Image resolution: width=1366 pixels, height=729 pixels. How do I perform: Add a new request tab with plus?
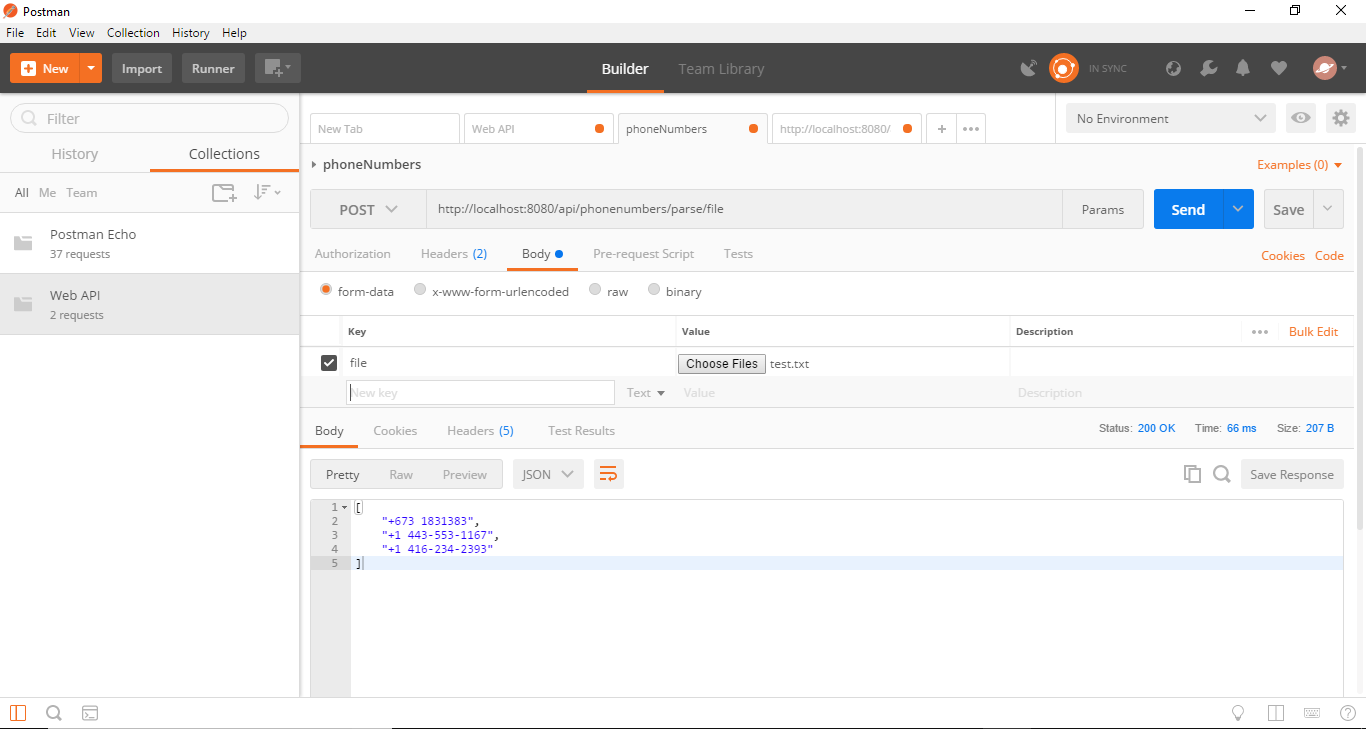coord(941,129)
